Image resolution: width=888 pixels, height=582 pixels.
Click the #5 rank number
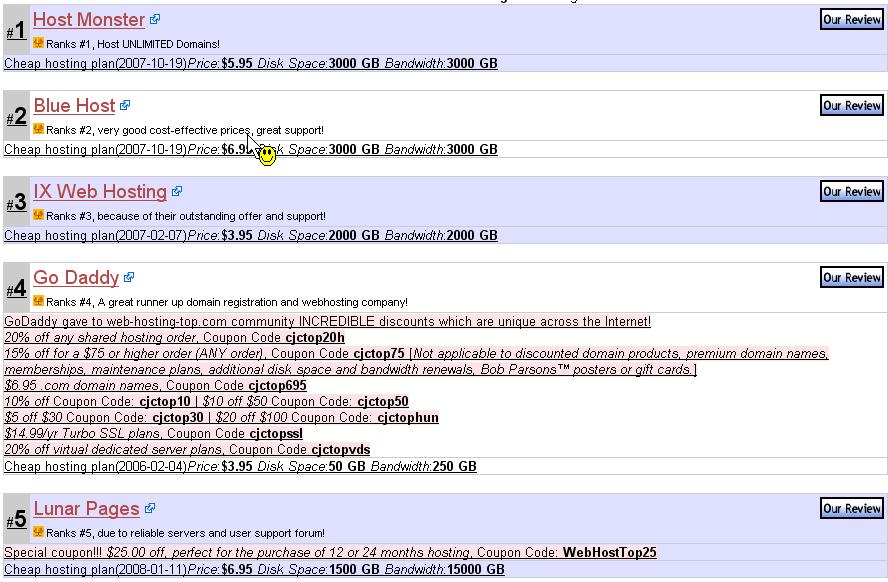pyautogui.click(x=16, y=520)
